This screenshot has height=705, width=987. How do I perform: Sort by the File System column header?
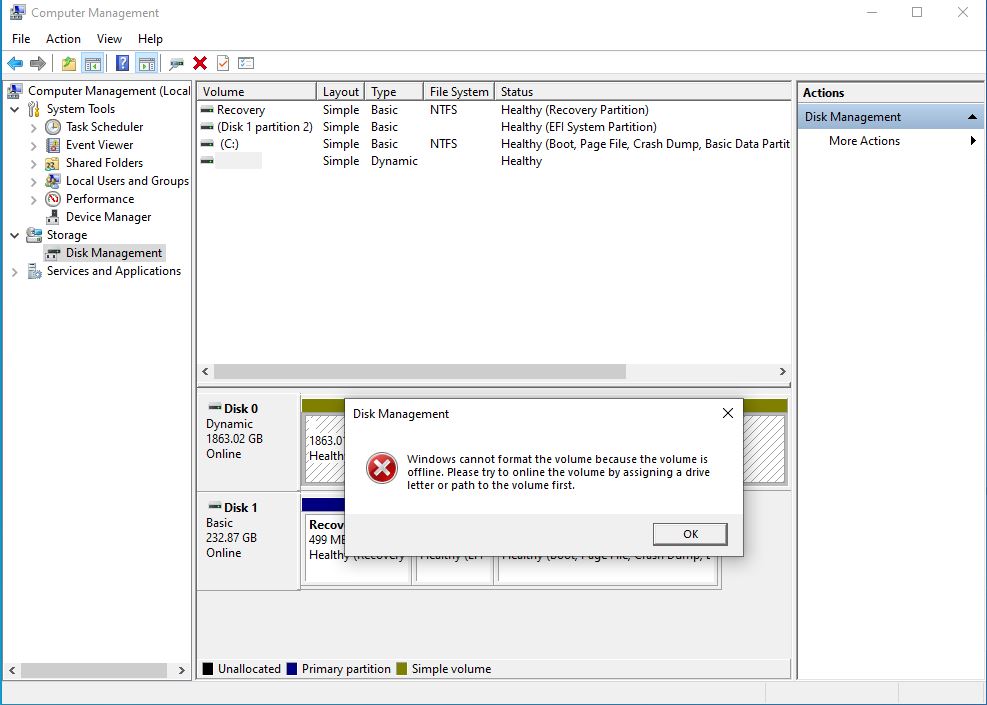pyautogui.click(x=459, y=91)
